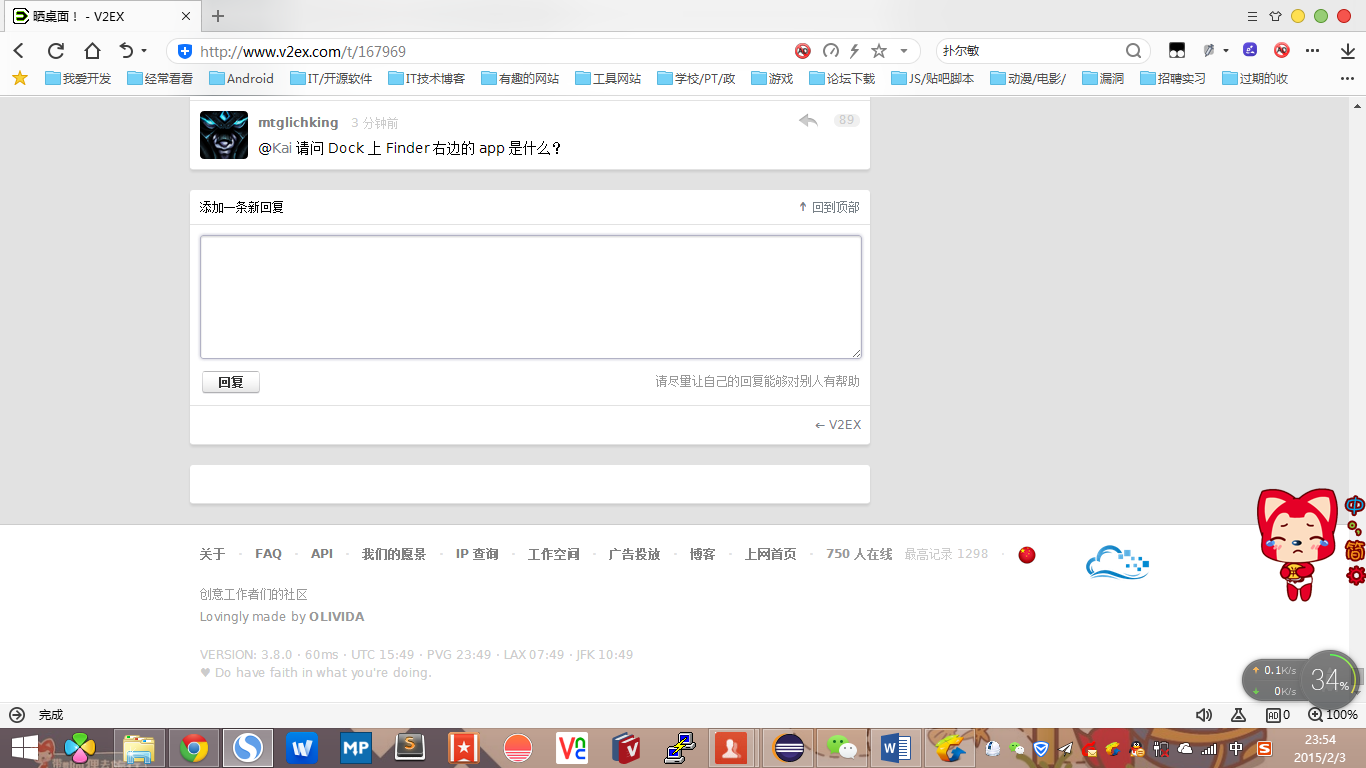
Task: Bookmark this page with the star icon
Action: point(879,51)
